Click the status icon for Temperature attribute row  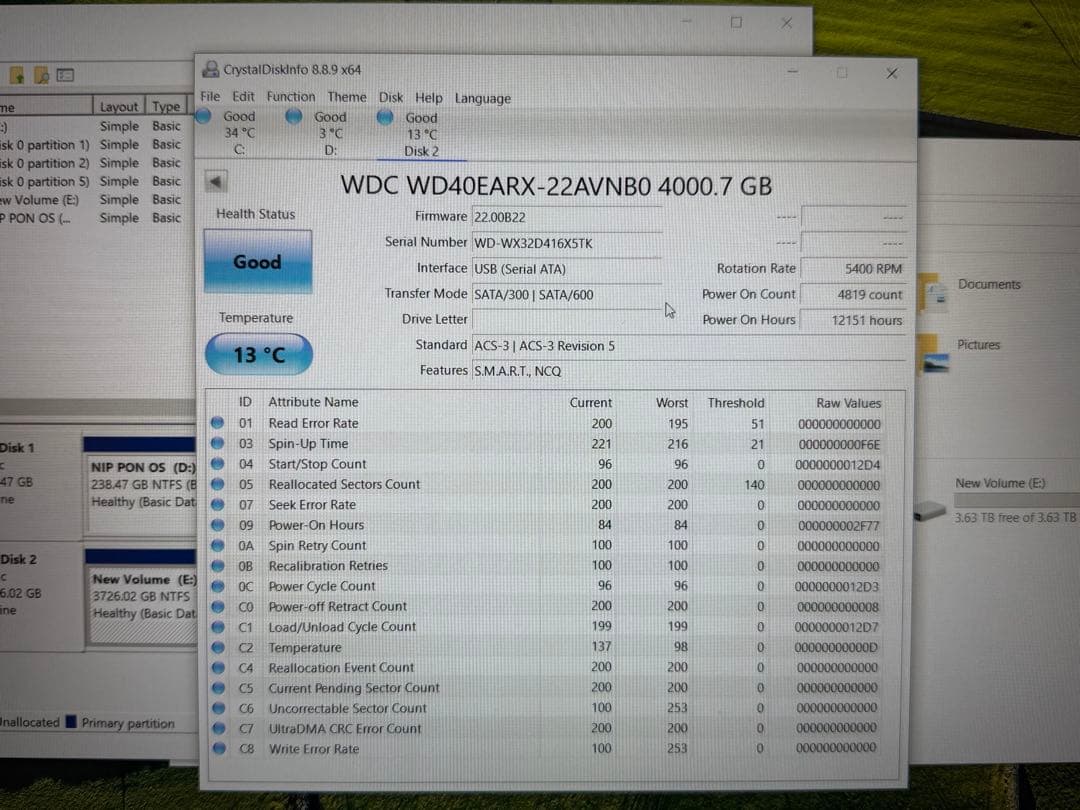218,647
